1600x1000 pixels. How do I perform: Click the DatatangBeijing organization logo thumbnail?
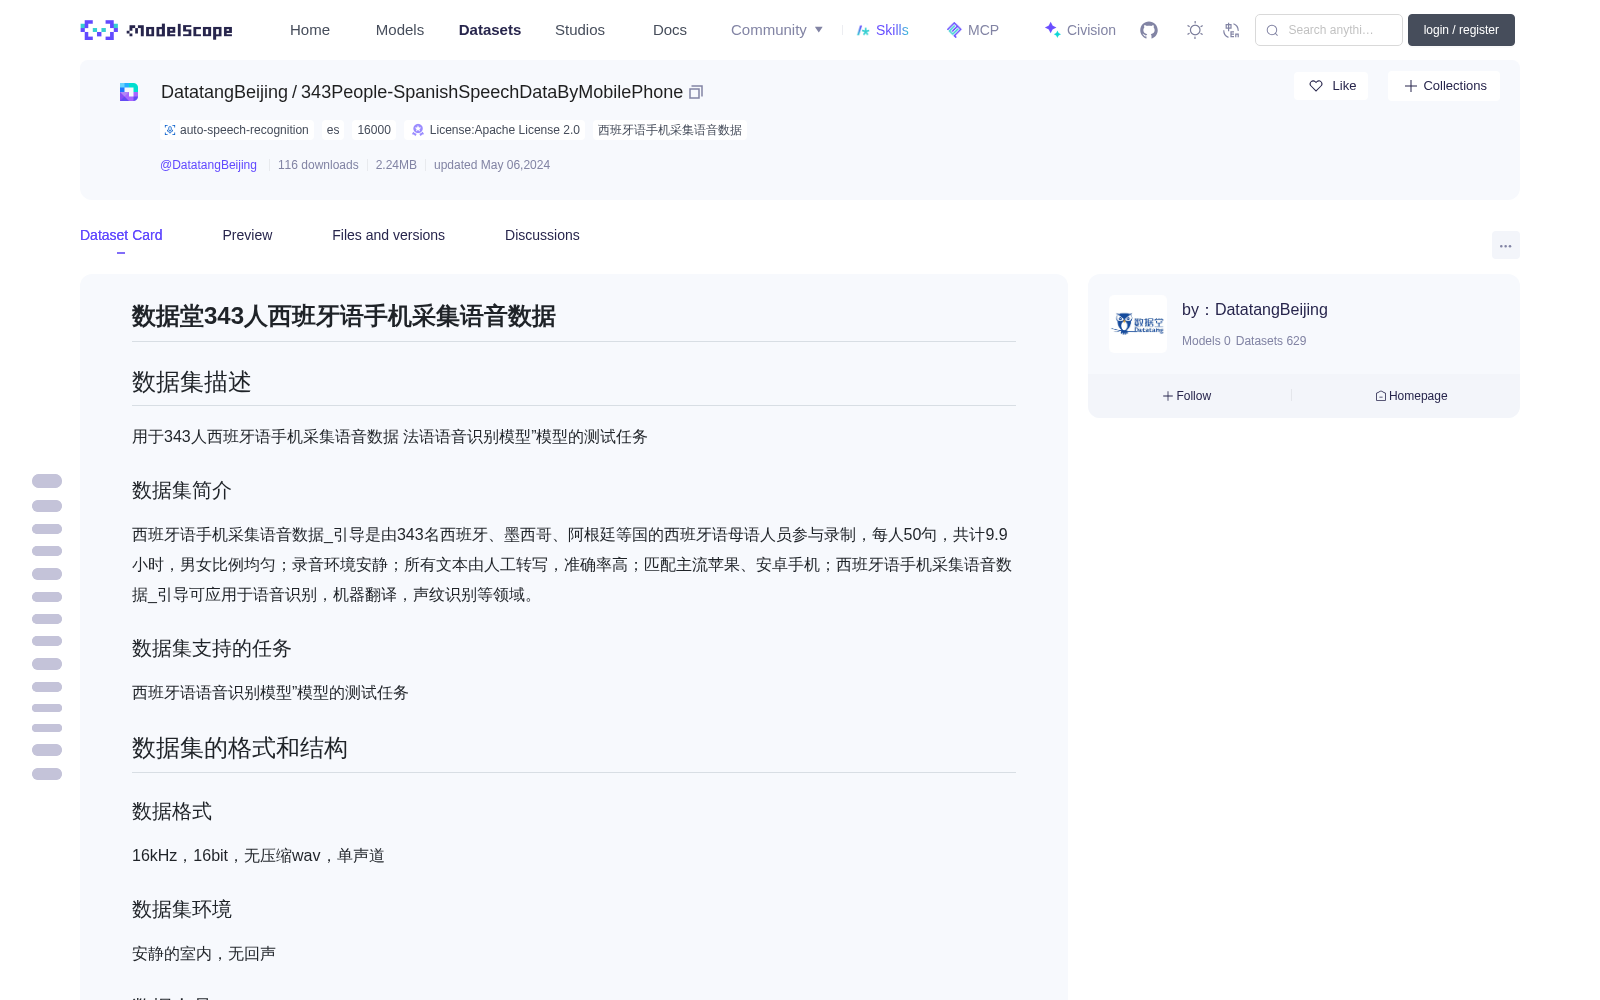(x=1138, y=324)
